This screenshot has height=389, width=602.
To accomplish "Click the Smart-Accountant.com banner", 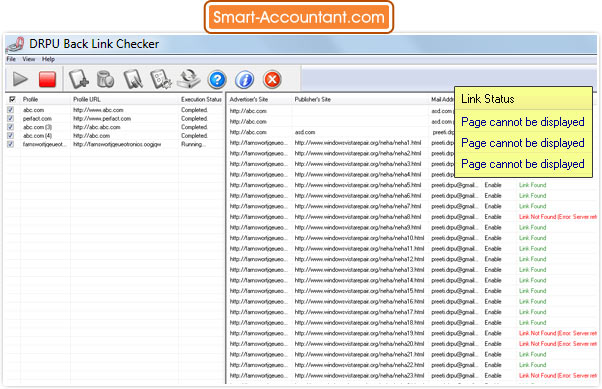I will pos(299,17).
